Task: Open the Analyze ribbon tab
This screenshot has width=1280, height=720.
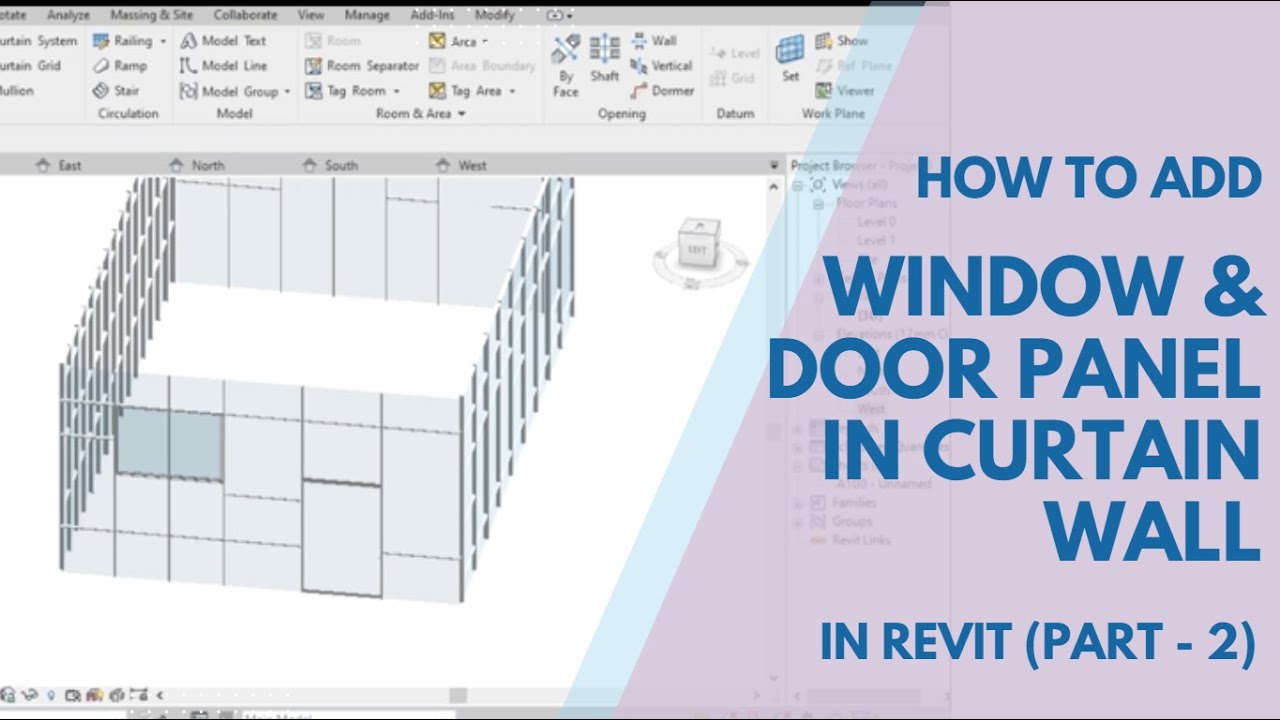Action: [x=68, y=15]
